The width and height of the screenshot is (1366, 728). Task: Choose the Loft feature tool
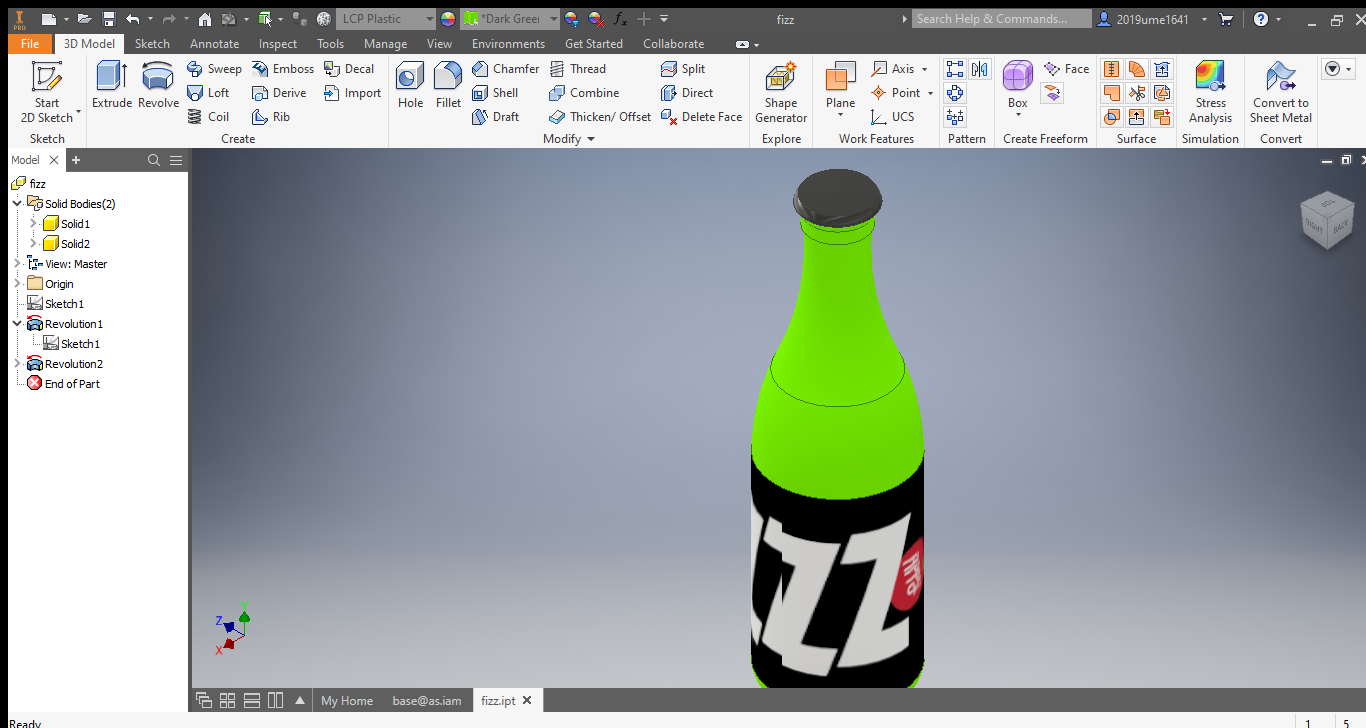click(208, 93)
